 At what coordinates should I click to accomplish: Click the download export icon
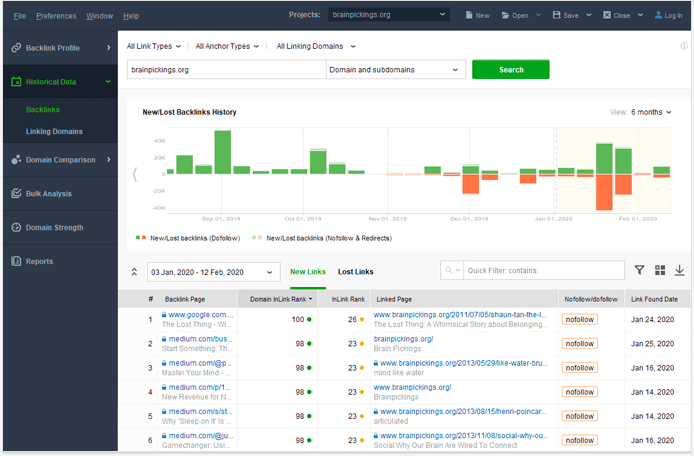click(680, 271)
